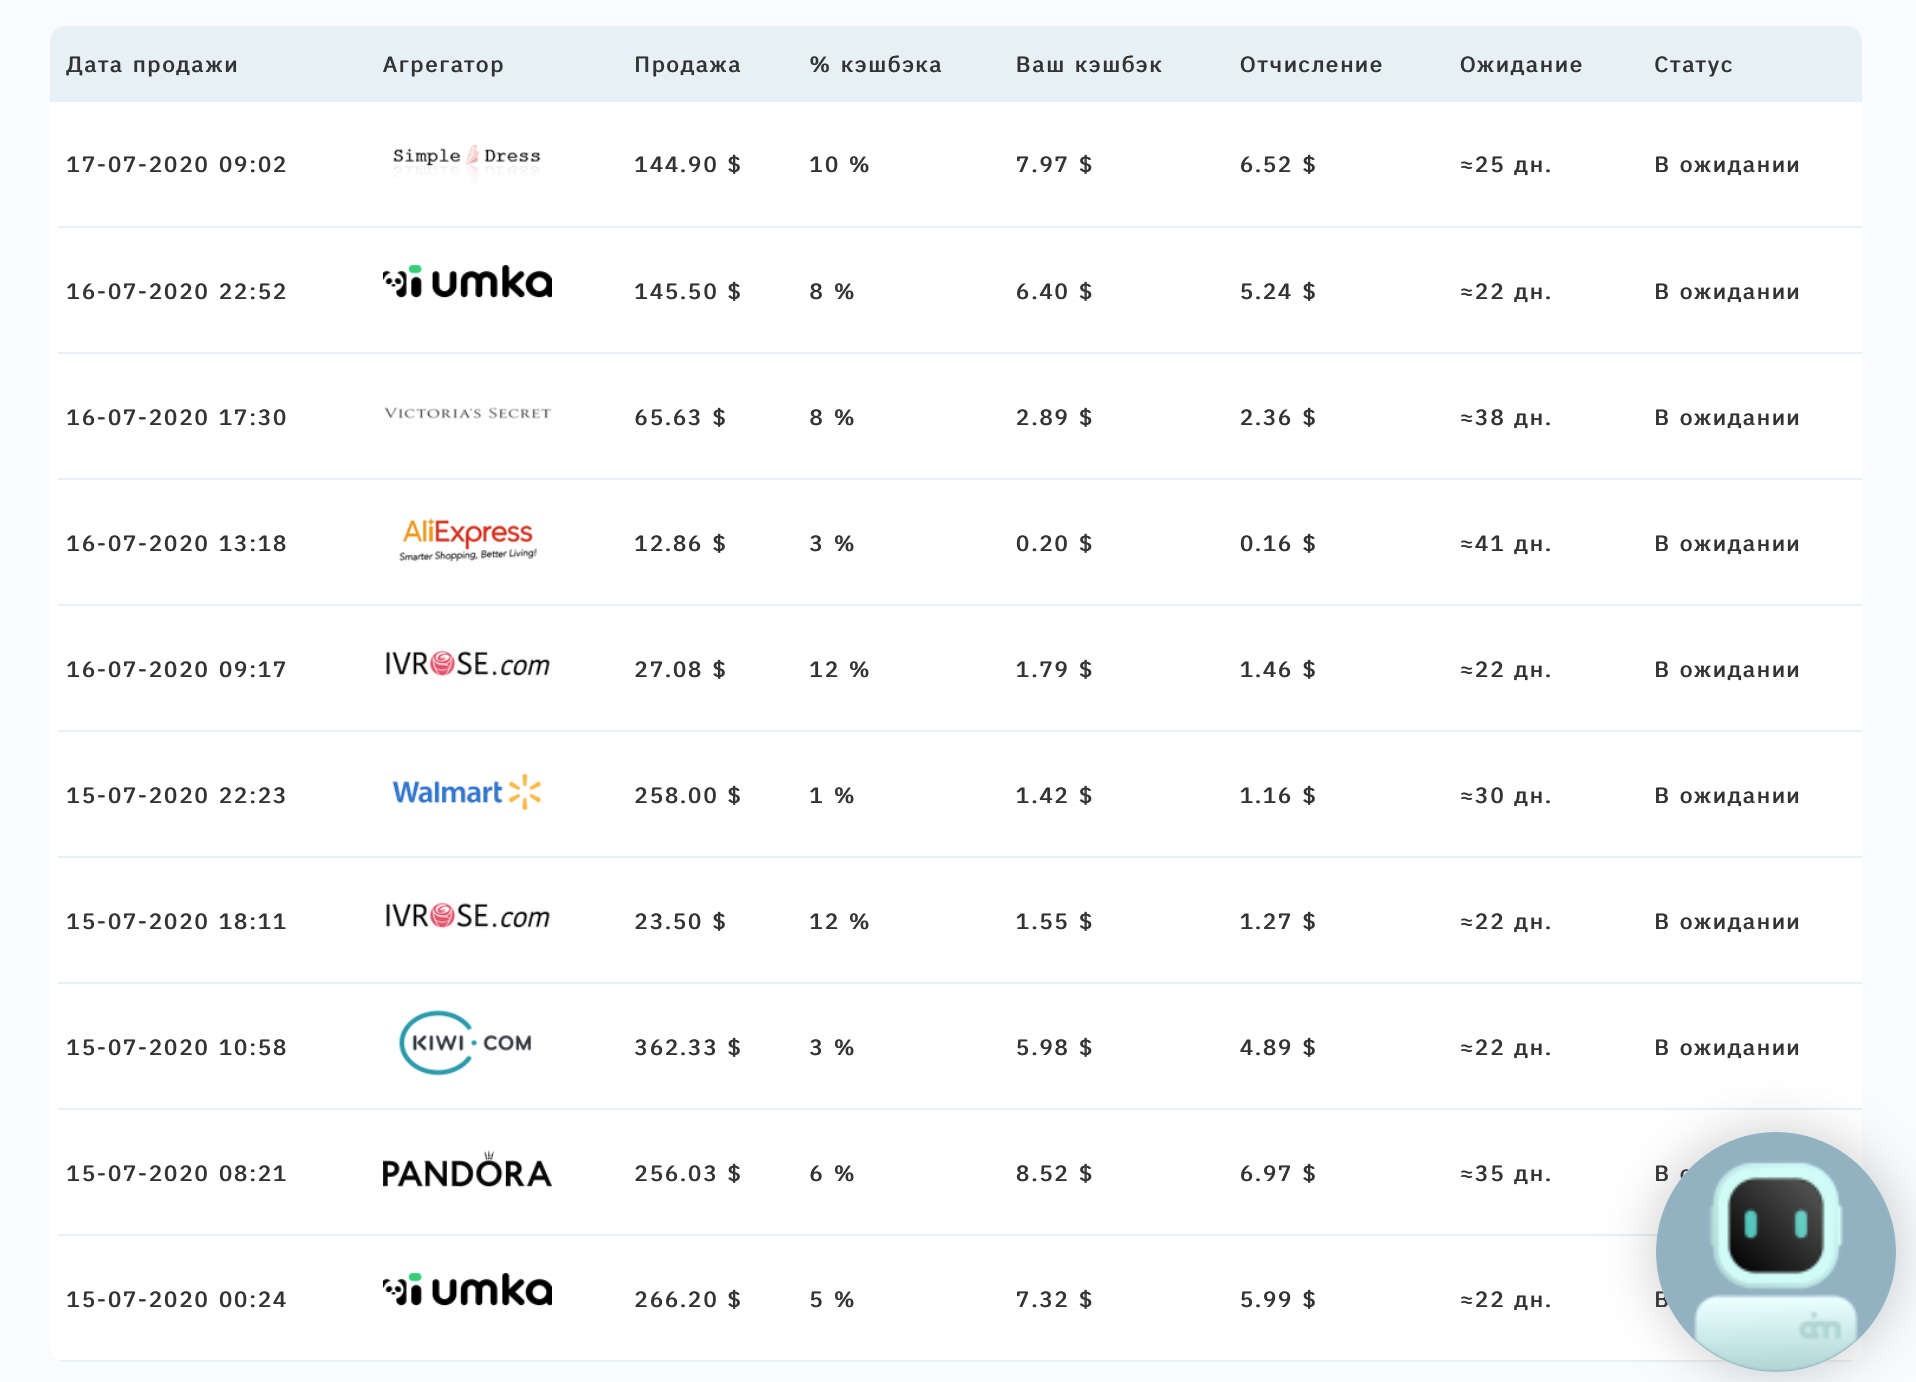Click the AliExpress logo

click(467, 539)
